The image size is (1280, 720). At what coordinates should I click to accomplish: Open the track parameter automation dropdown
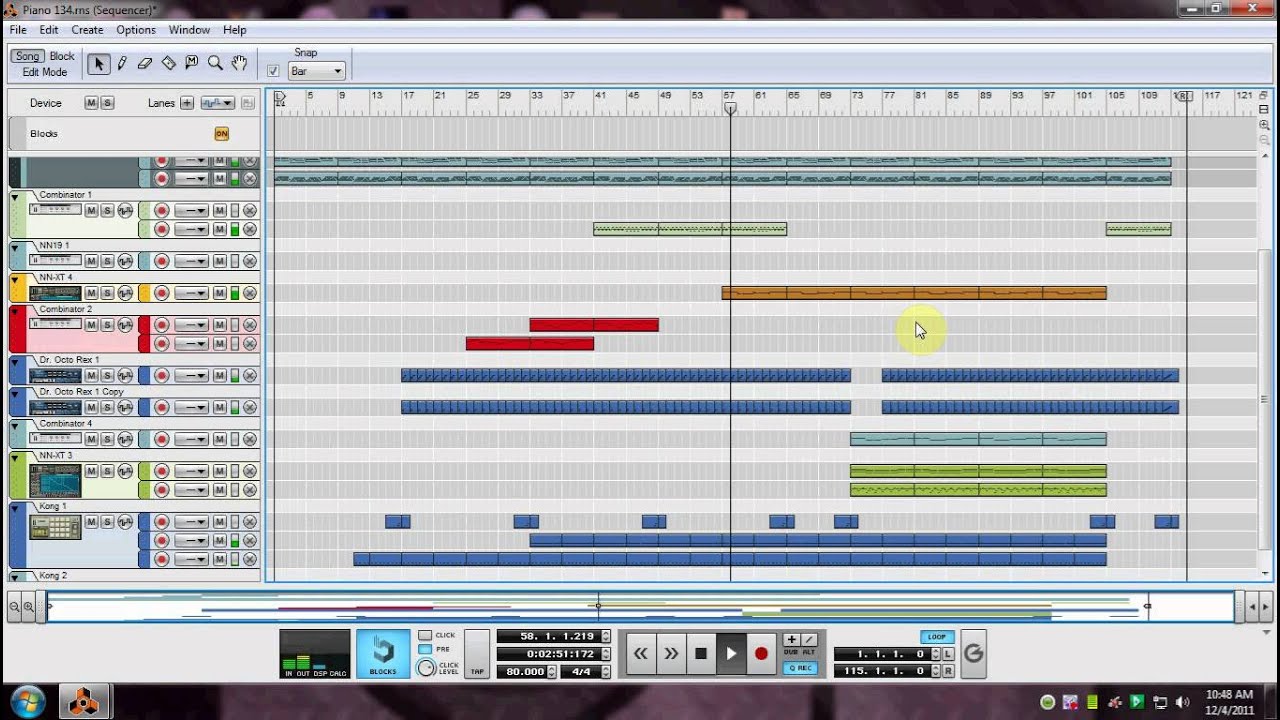point(217,103)
